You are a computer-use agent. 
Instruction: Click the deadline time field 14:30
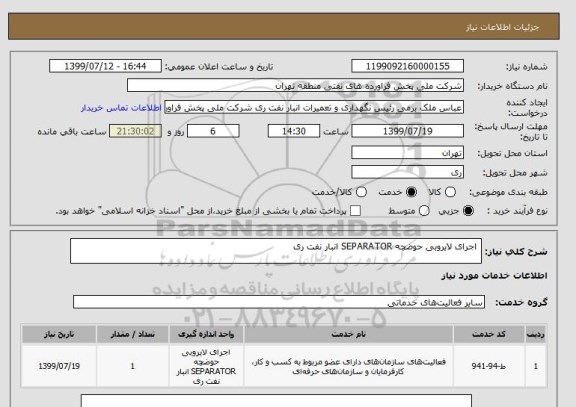(x=294, y=131)
